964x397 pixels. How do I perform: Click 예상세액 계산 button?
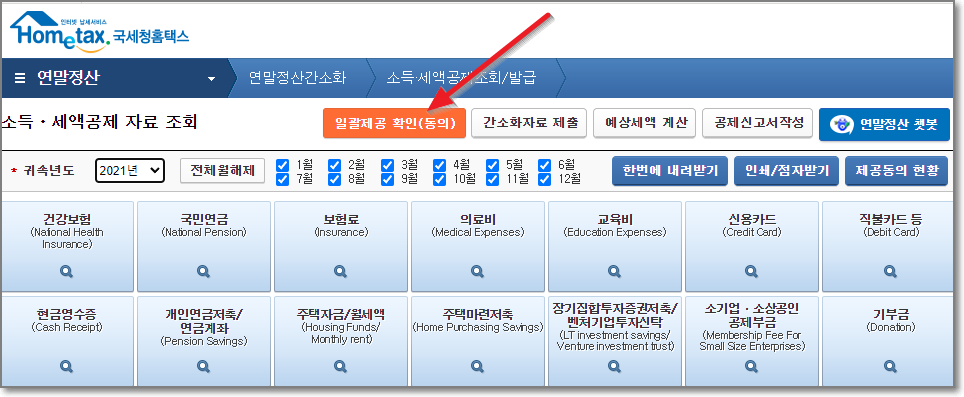pos(644,123)
